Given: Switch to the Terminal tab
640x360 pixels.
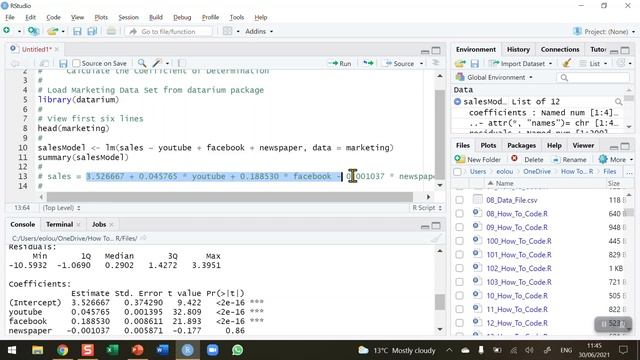Looking at the screenshot, I should tap(59, 224).
